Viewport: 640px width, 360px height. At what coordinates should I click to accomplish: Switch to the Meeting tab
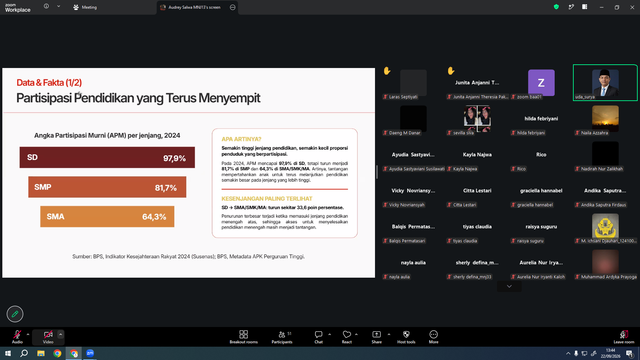pyautogui.click(x=85, y=7)
